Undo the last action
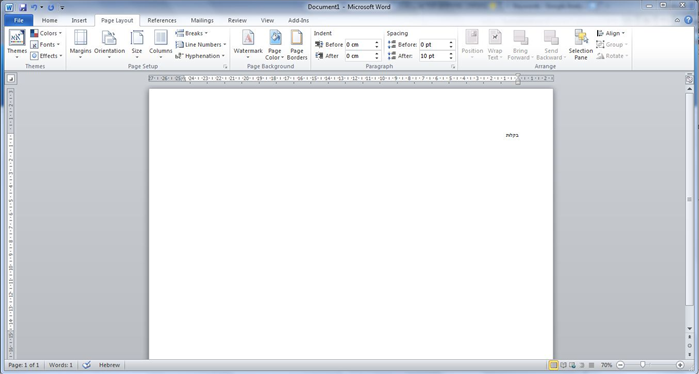 pos(34,7)
